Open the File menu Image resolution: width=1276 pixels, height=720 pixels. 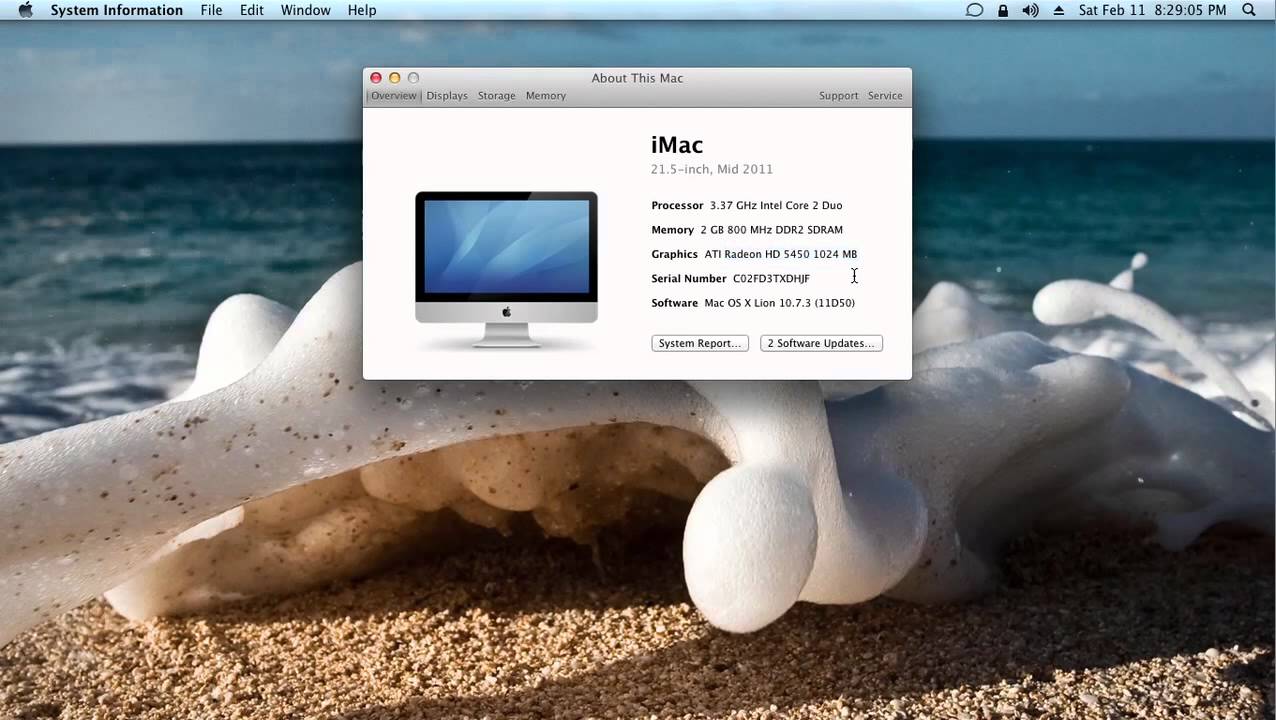[211, 10]
